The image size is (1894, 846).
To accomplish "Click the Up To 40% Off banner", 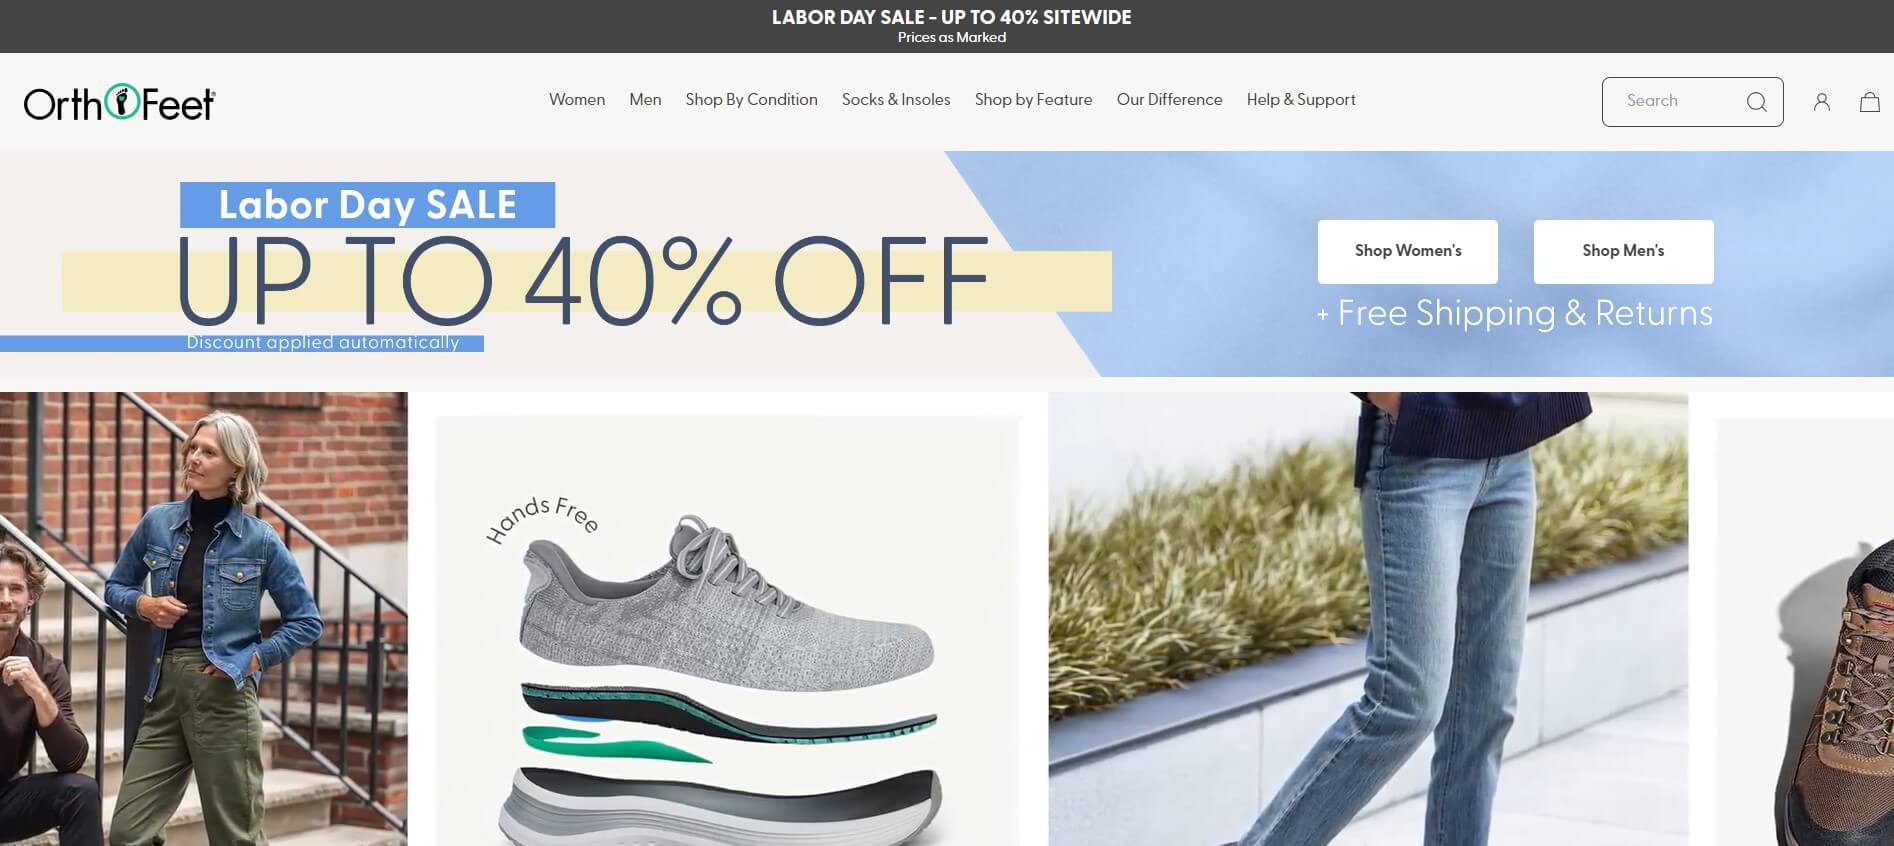I will (x=947, y=264).
